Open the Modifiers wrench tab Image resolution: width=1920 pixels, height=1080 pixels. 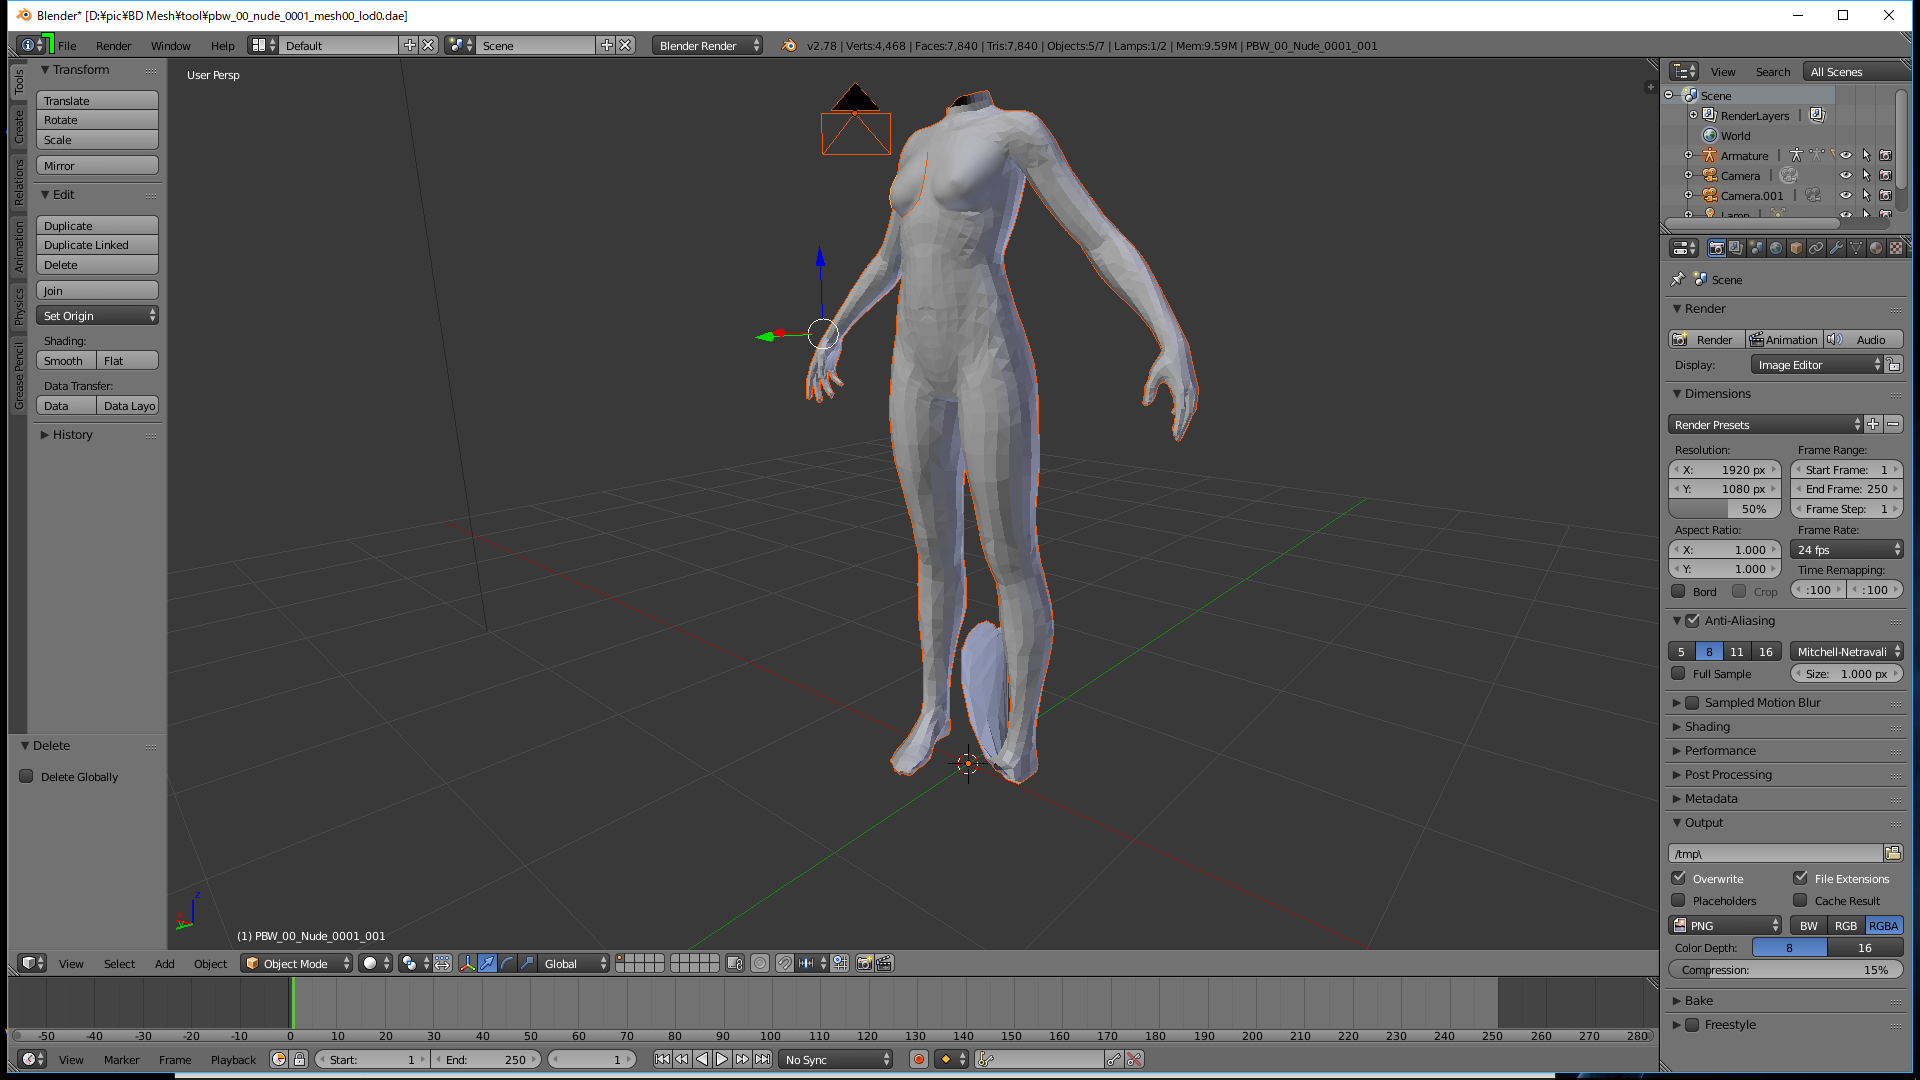(1836, 248)
